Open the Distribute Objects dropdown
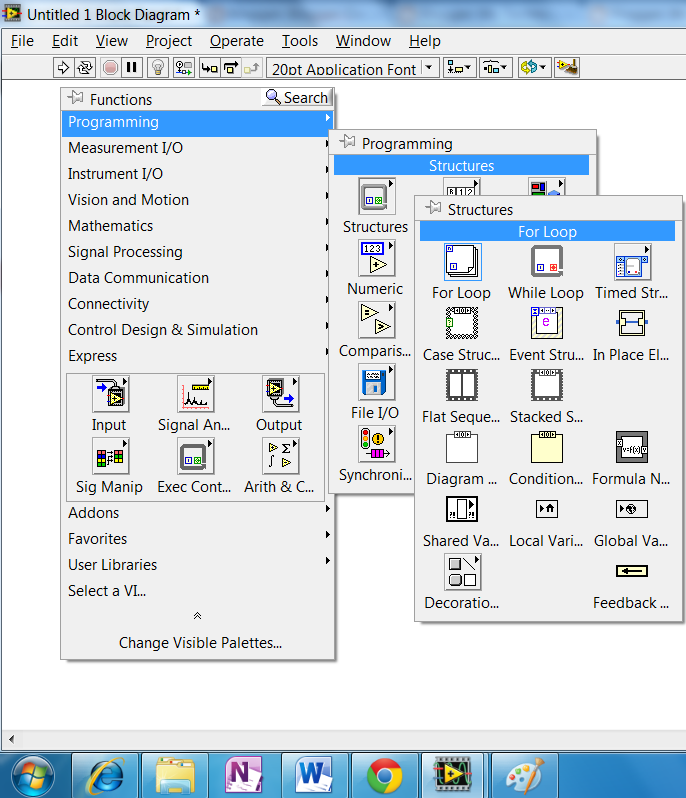 [x=495, y=67]
